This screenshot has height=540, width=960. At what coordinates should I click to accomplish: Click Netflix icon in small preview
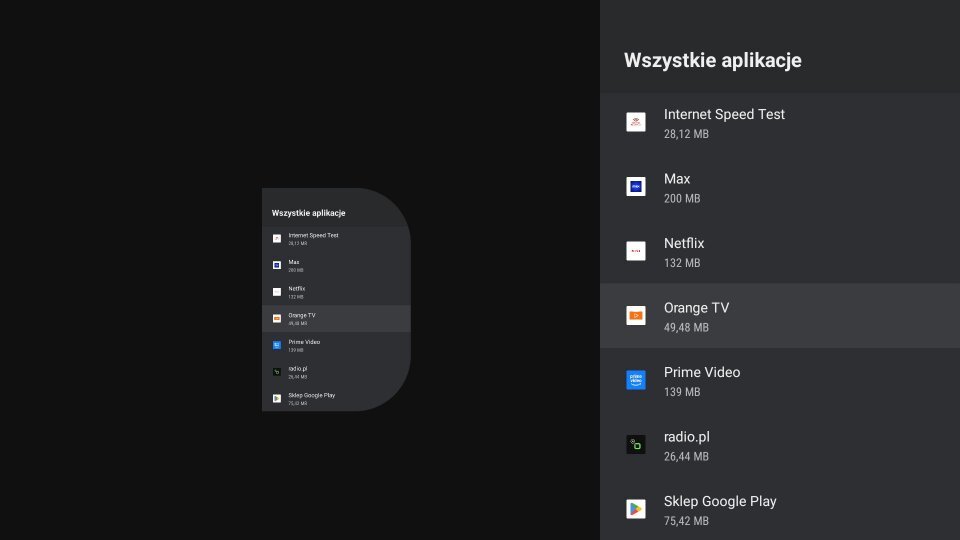click(277, 292)
